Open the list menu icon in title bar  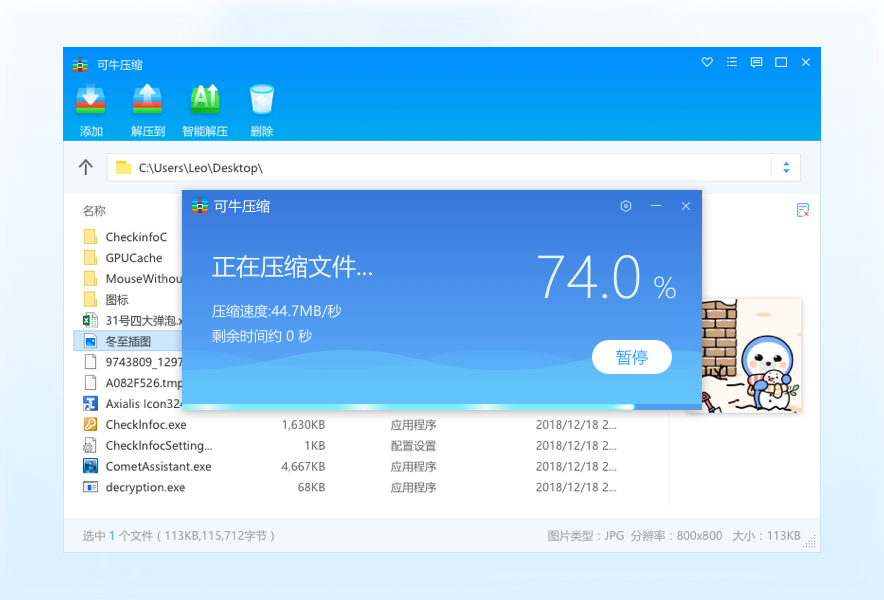(731, 62)
